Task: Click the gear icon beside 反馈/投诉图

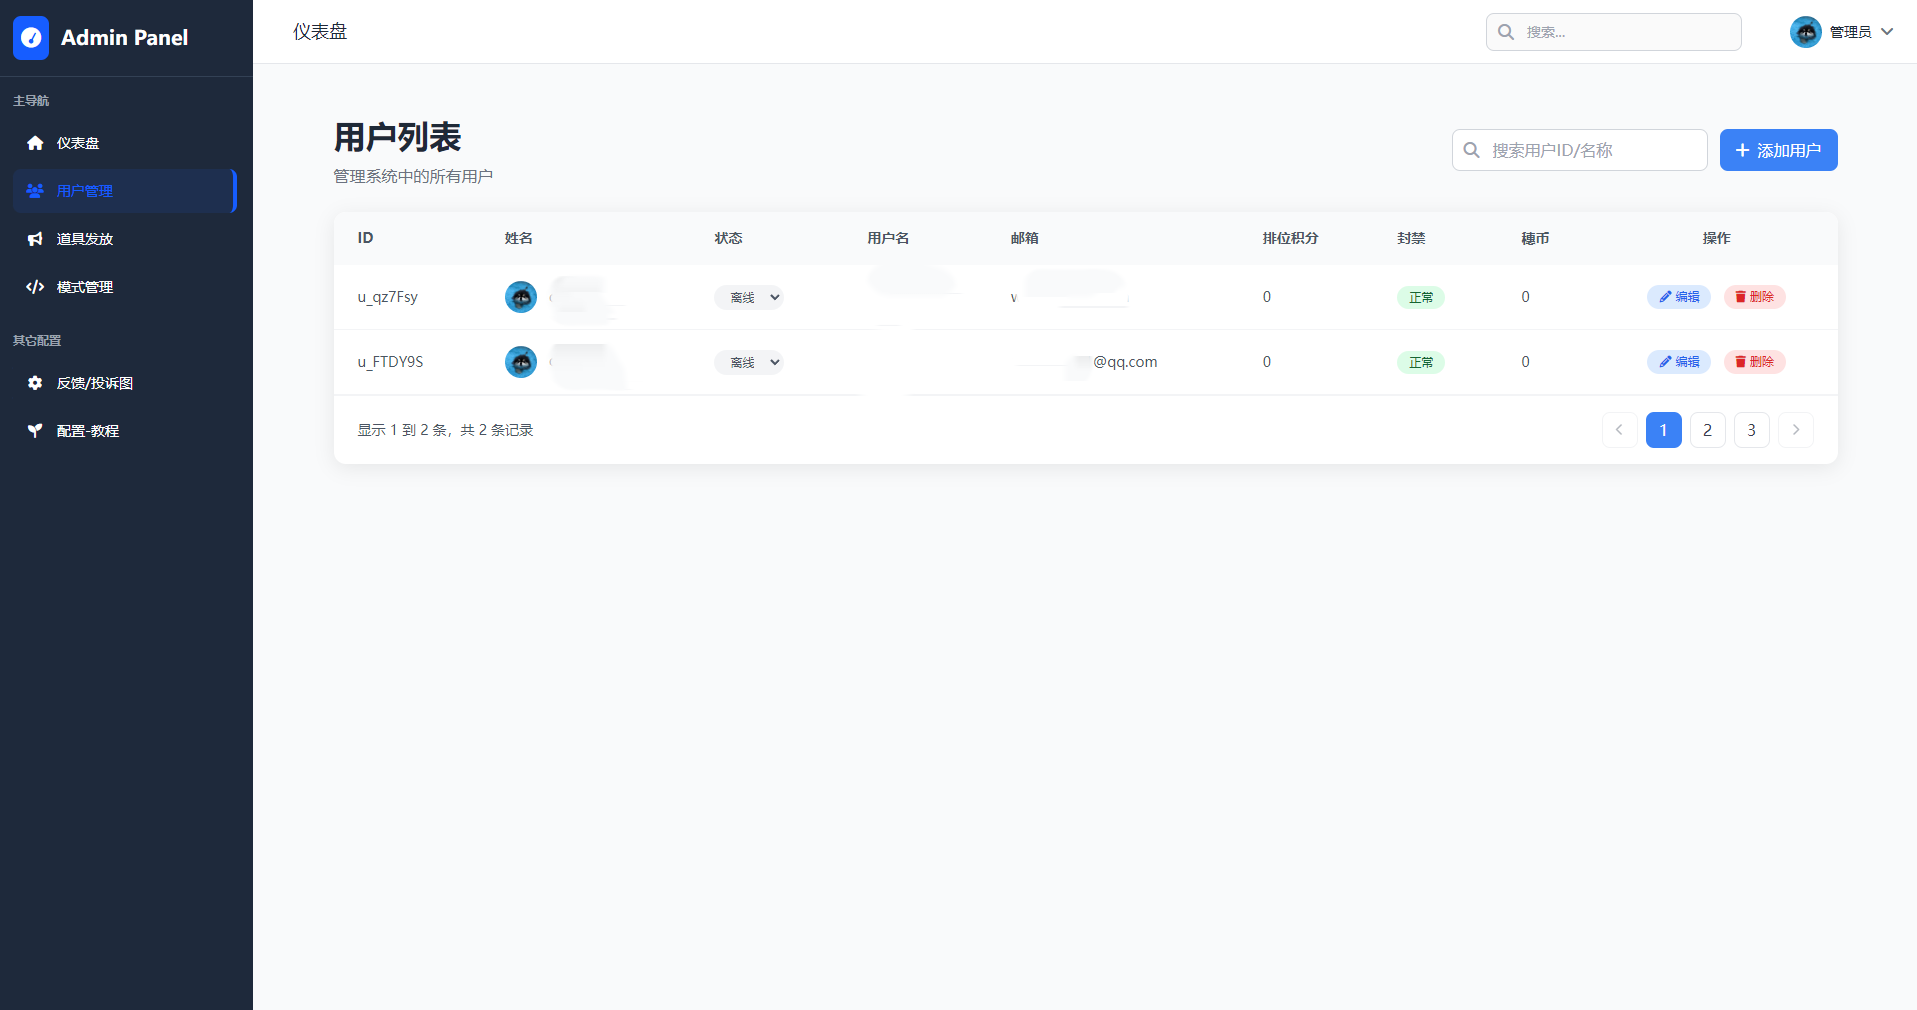Action: [x=35, y=383]
